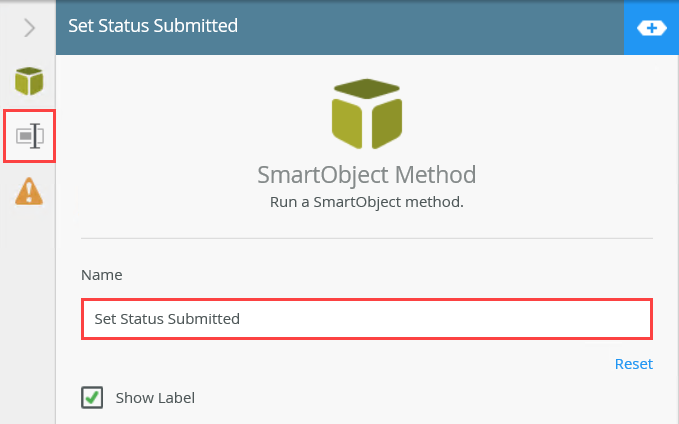Focus the Name input field

point(366,319)
